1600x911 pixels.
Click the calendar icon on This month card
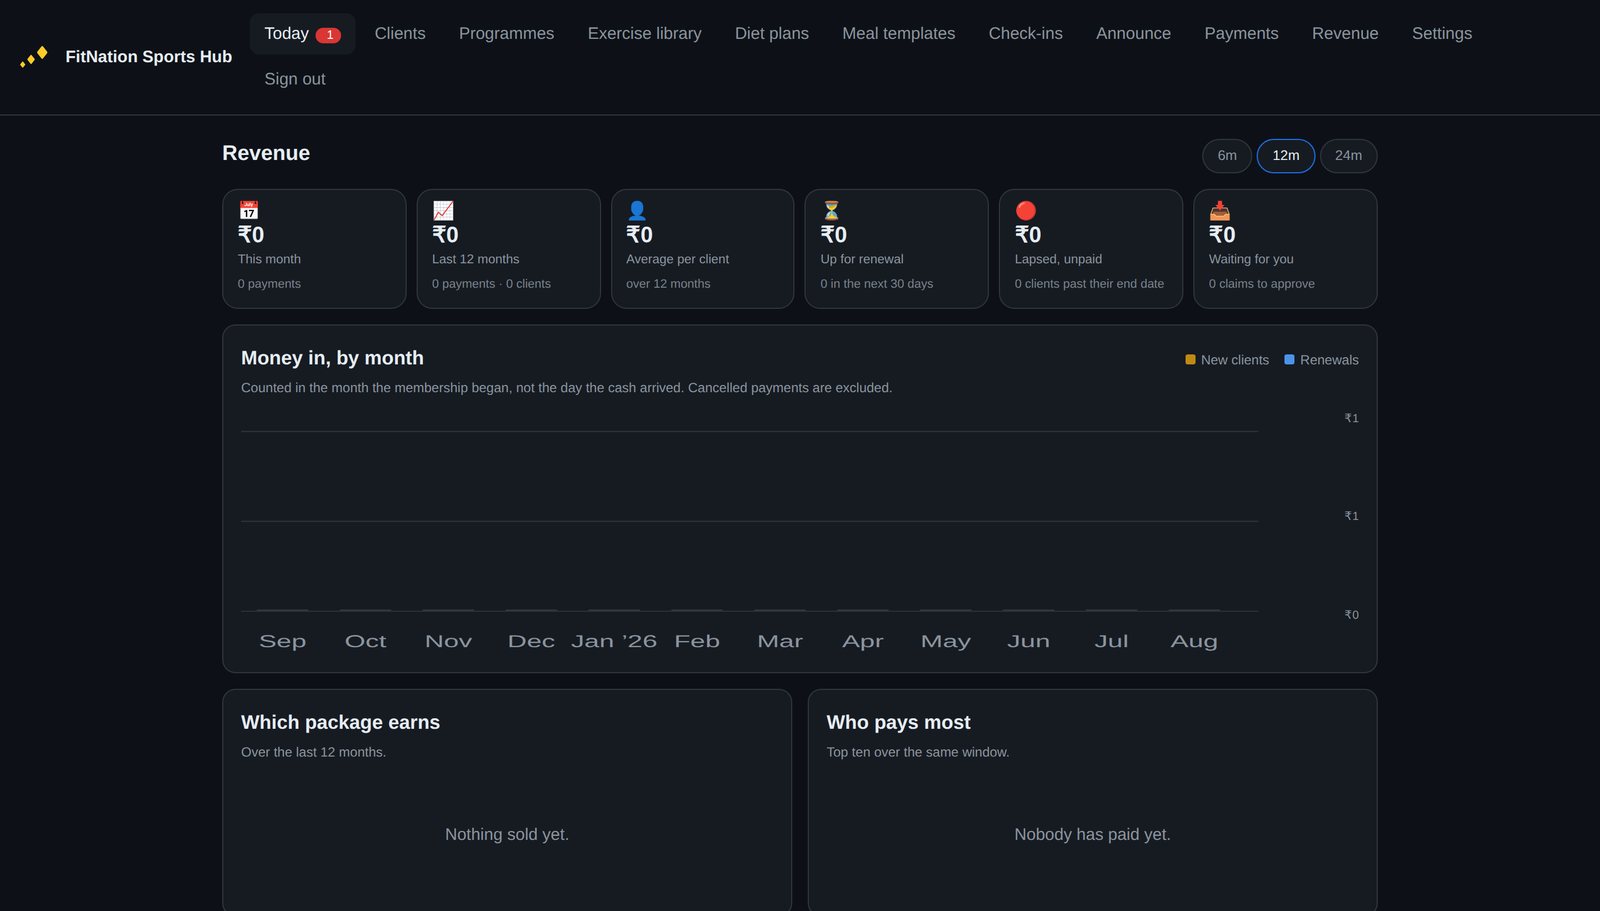pos(249,210)
